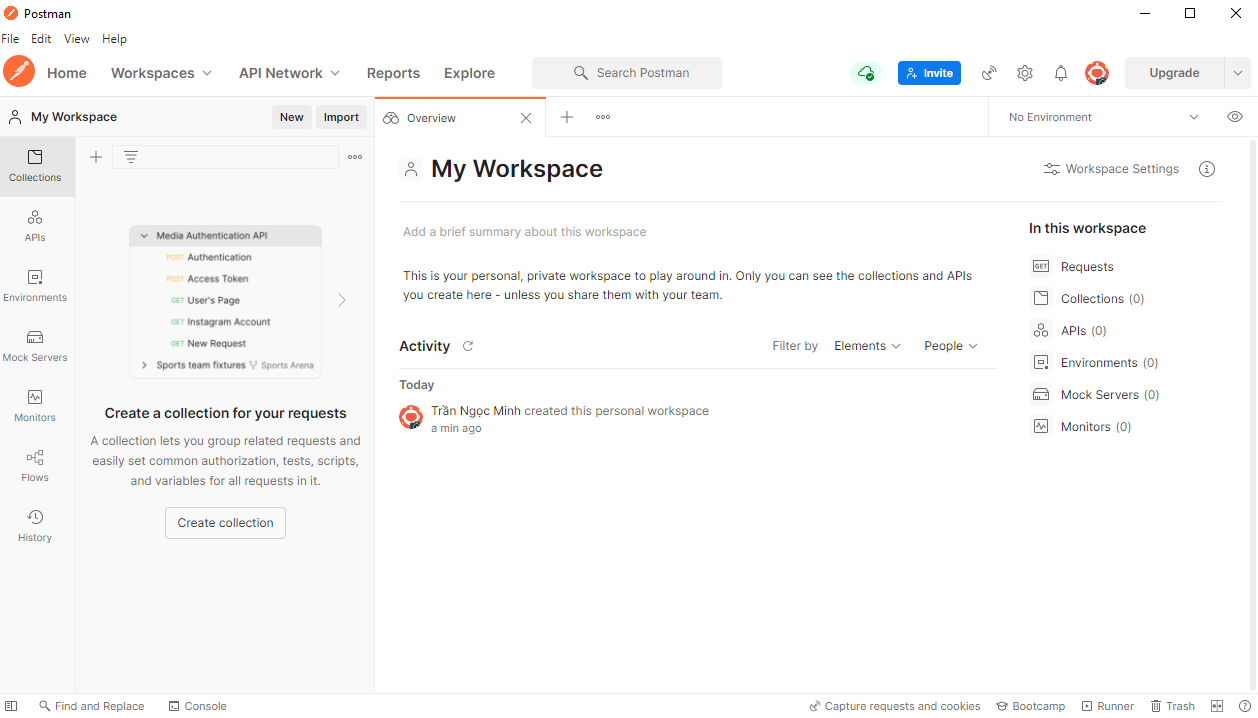The image size is (1258, 718).
Task: Open the View menu
Action: pyautogui.click(x=77, y=39)
